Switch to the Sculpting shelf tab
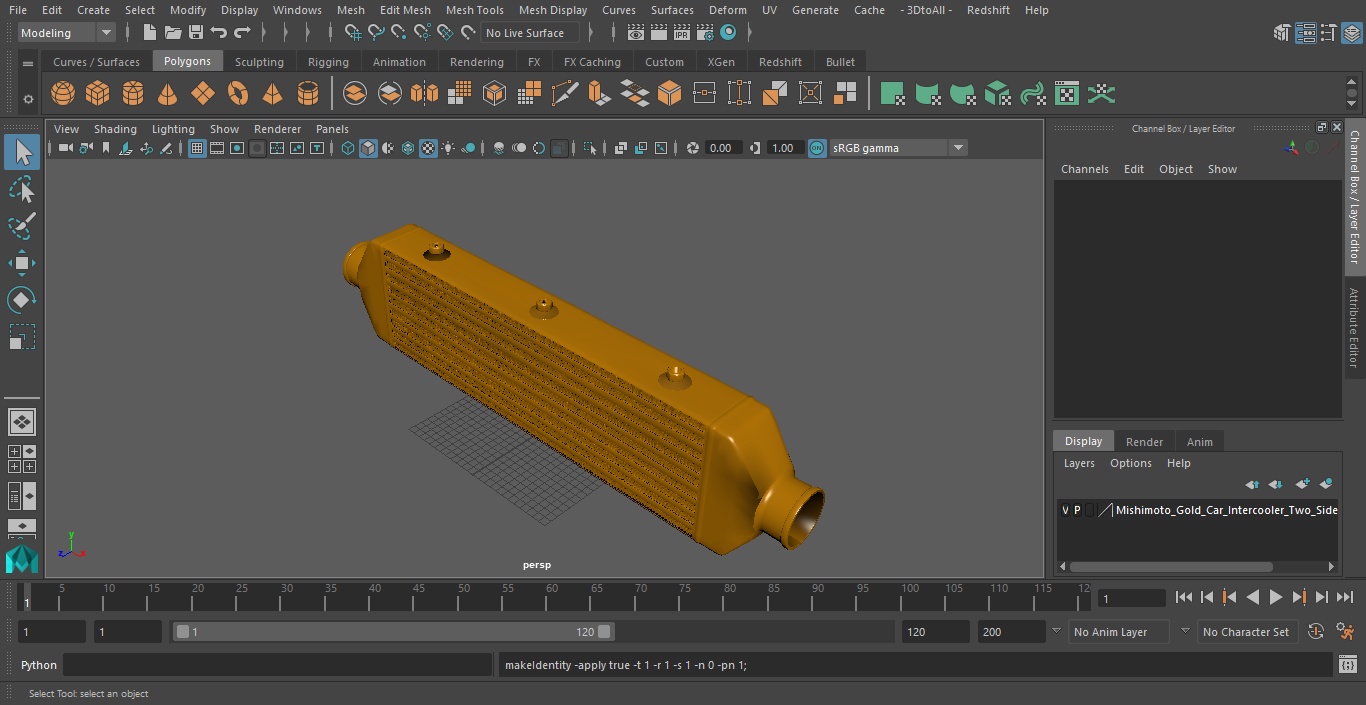The image size is (1366, 705). pyautogui.click(x=259, y=62)
